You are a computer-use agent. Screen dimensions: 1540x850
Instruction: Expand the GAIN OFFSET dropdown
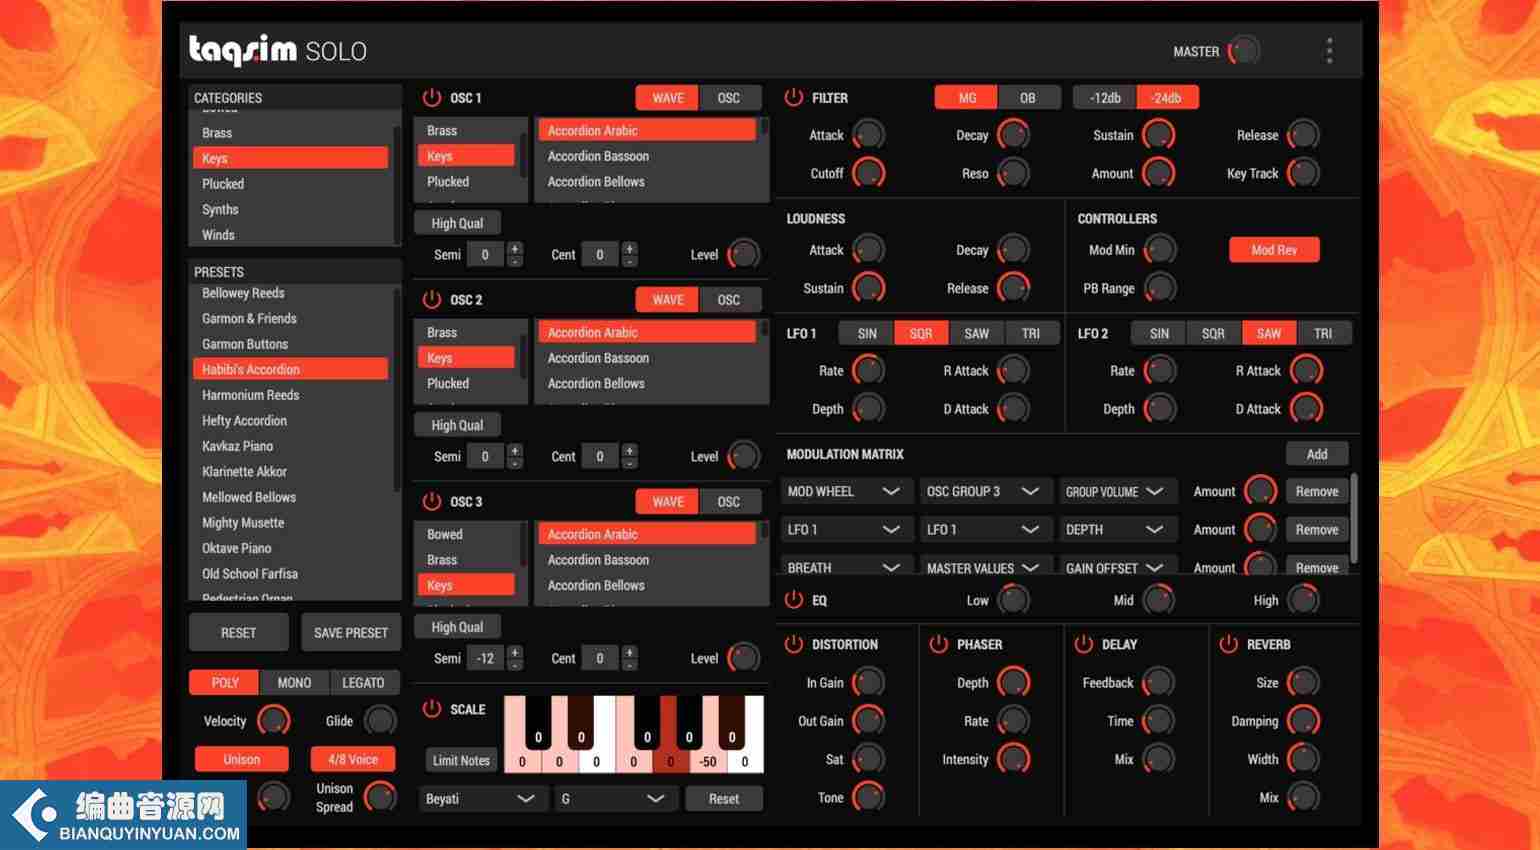(1118, 566)
